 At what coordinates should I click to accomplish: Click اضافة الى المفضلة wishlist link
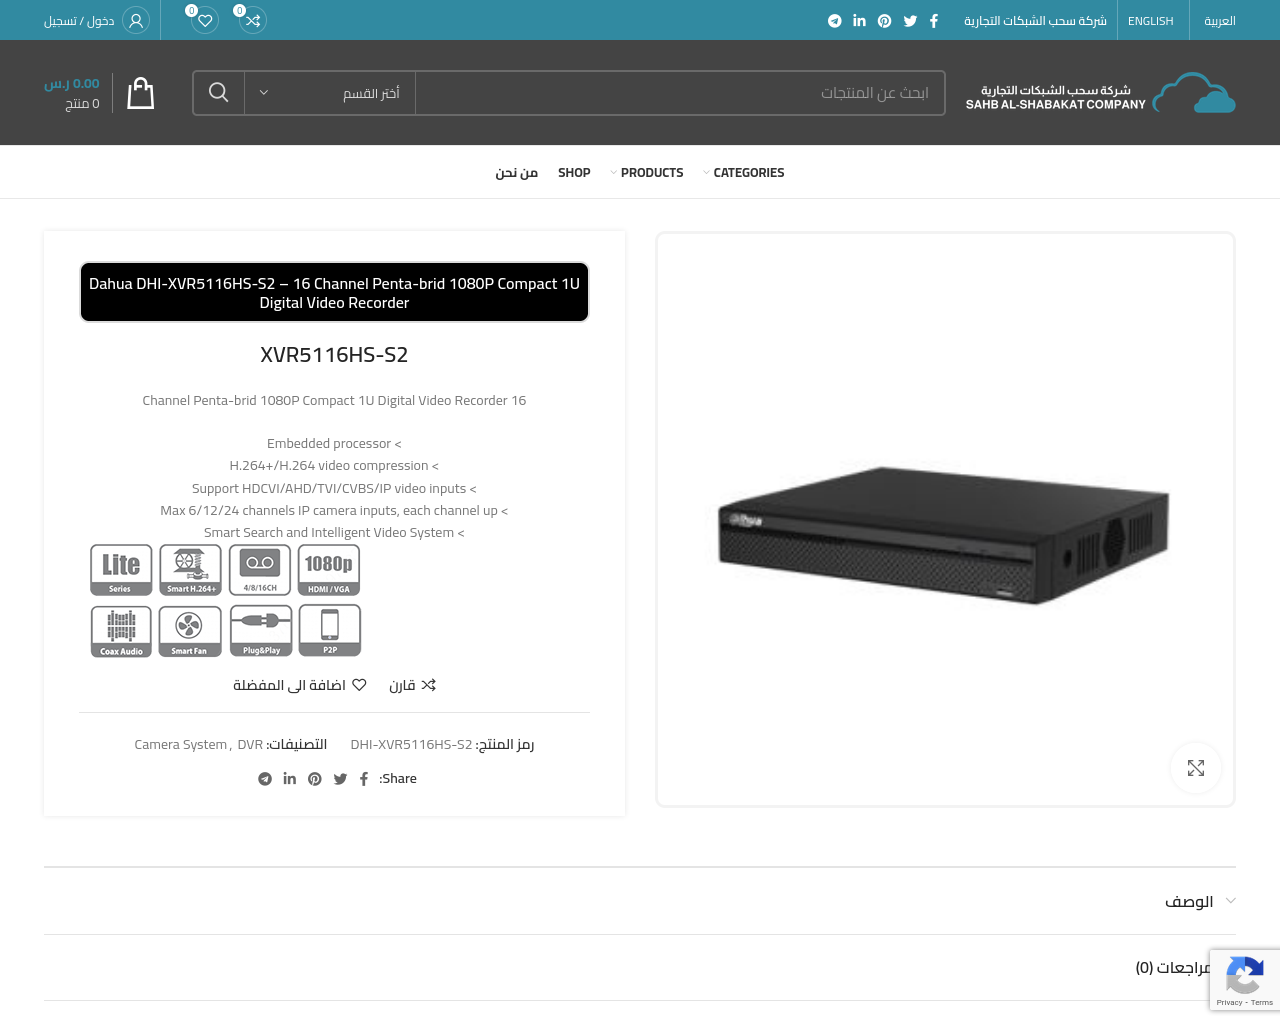[300, 685]
